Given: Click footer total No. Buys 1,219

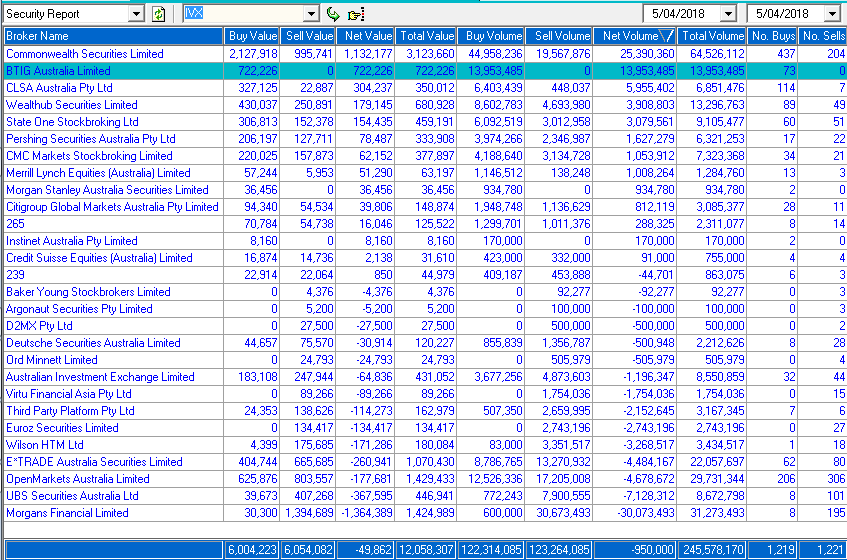Looking at the screenshot, I should 773,550.
